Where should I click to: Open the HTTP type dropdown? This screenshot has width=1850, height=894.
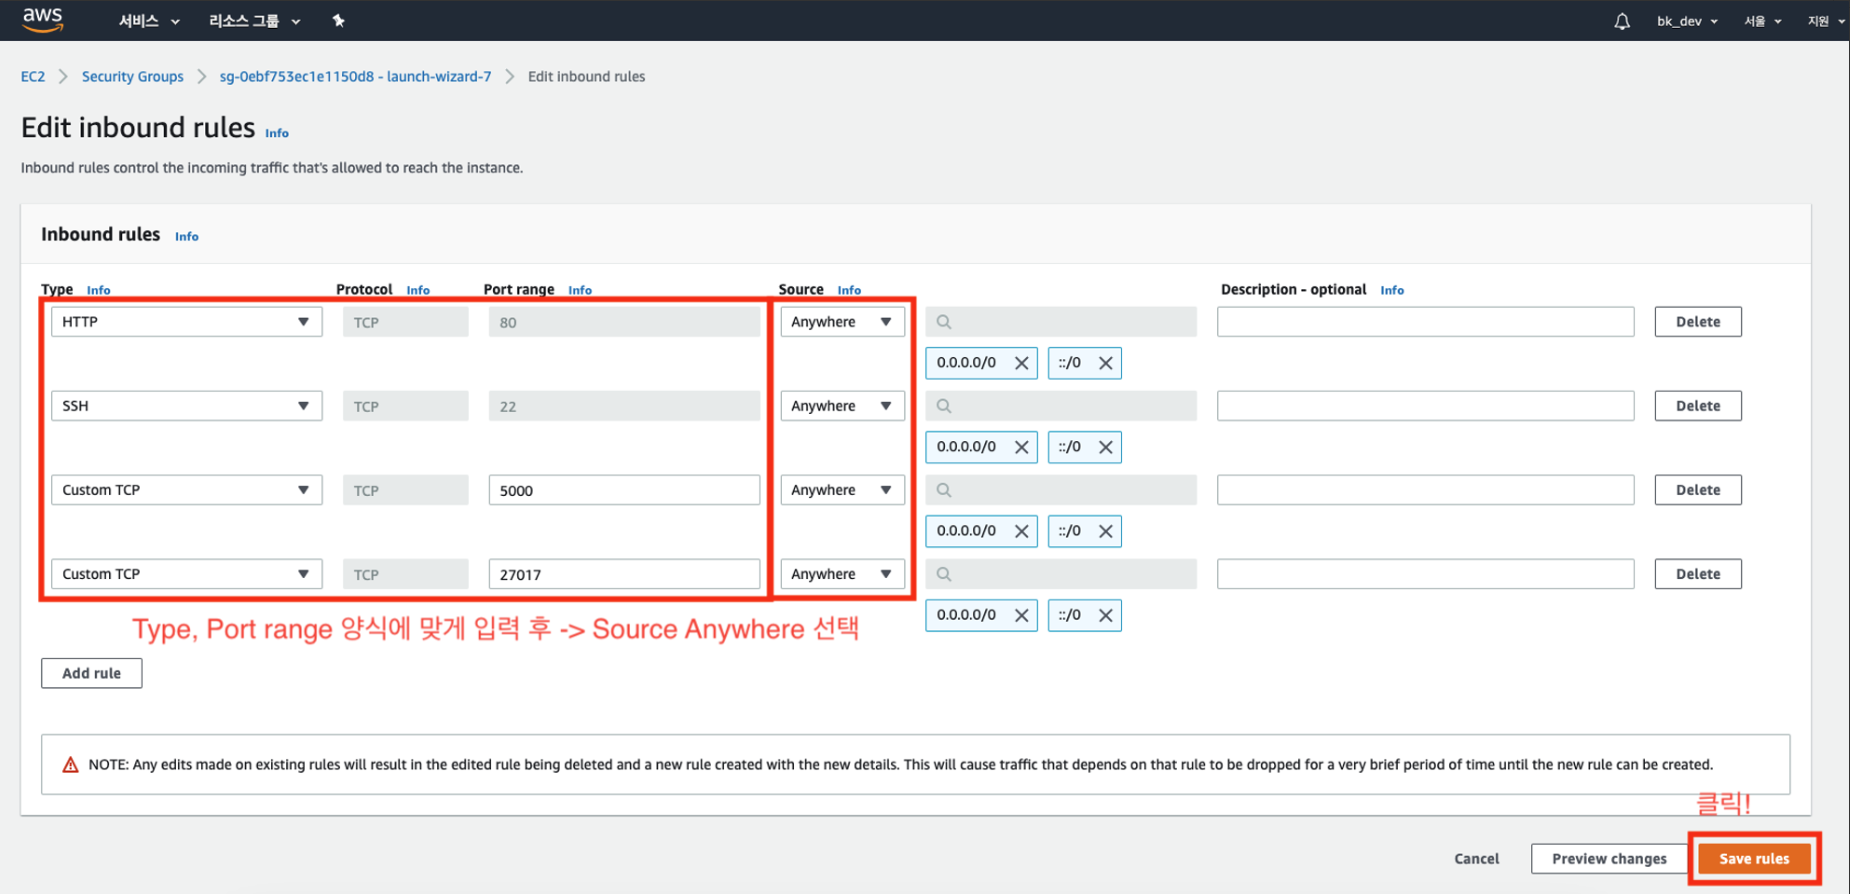(x=187, y=322)
